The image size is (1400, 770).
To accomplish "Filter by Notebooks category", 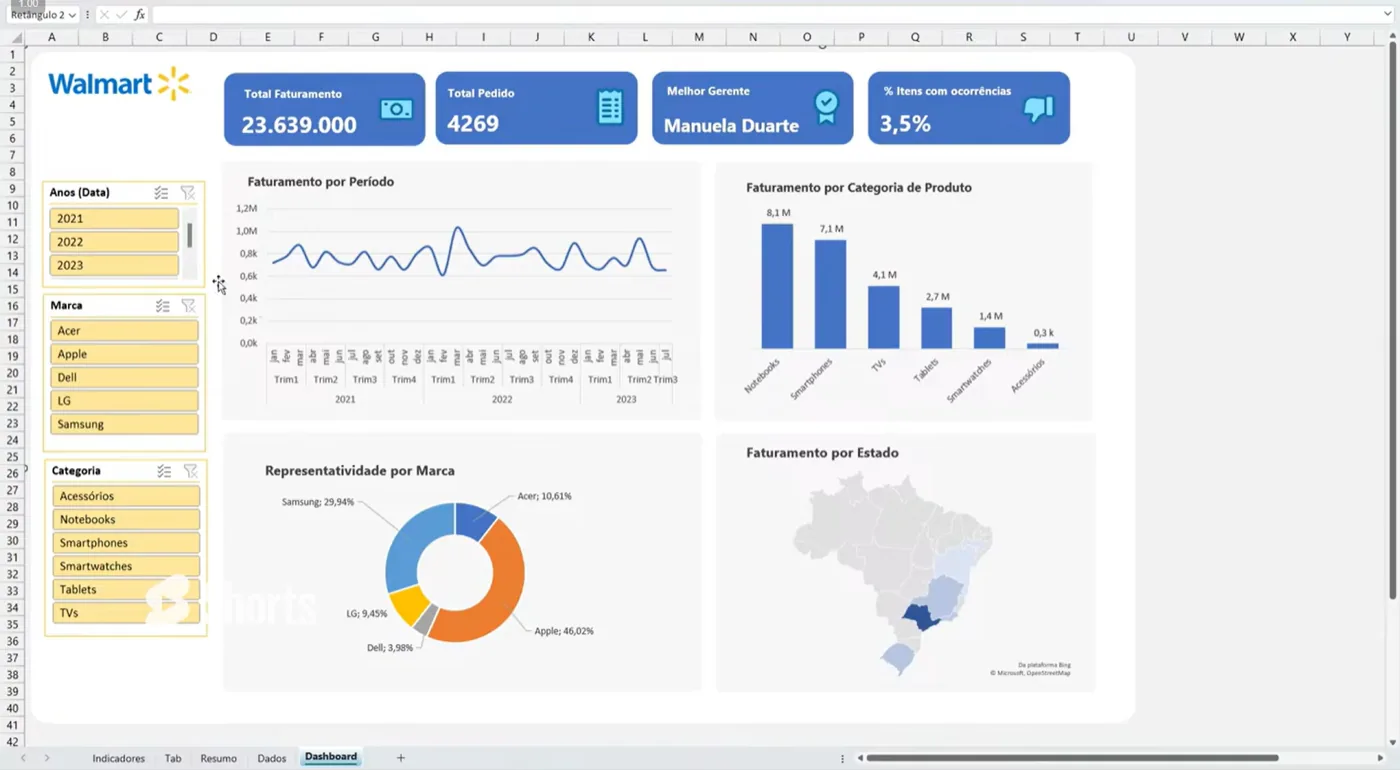I will coord(126,519).
